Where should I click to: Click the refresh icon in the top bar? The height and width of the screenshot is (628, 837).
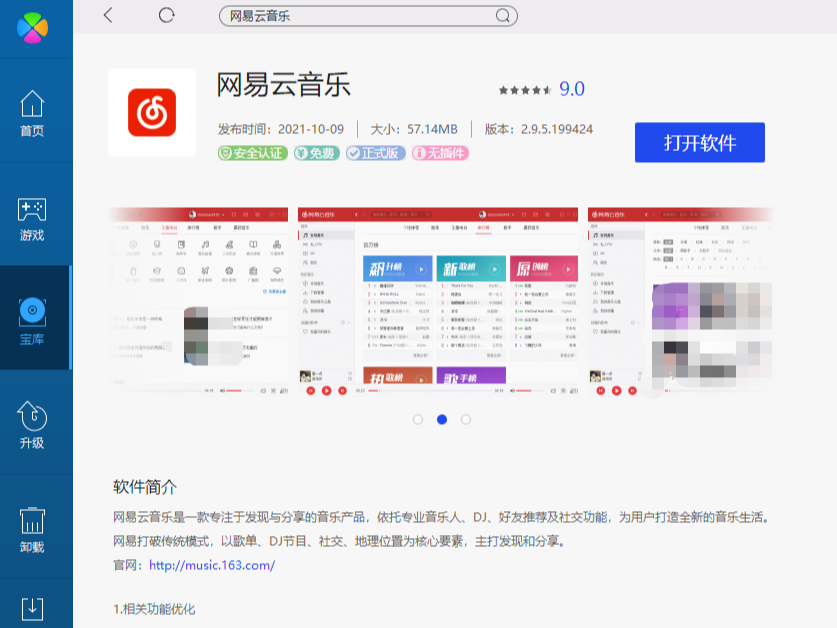167,15
